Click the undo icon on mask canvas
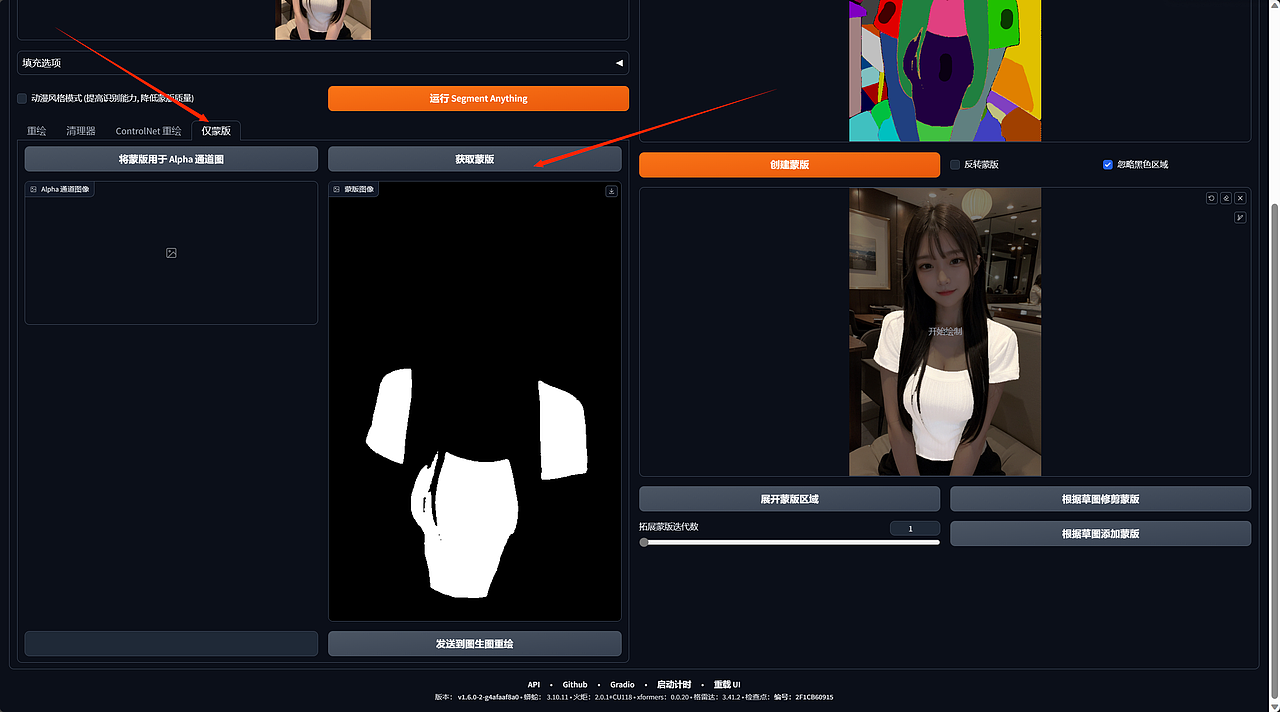Viewport: 1280px width, 712px height. click(x=1211, y=198)
